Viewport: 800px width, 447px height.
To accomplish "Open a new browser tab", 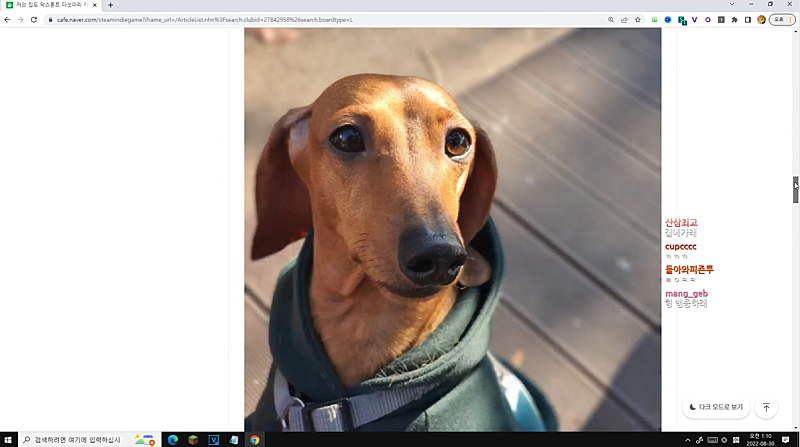I will point(110,5).
